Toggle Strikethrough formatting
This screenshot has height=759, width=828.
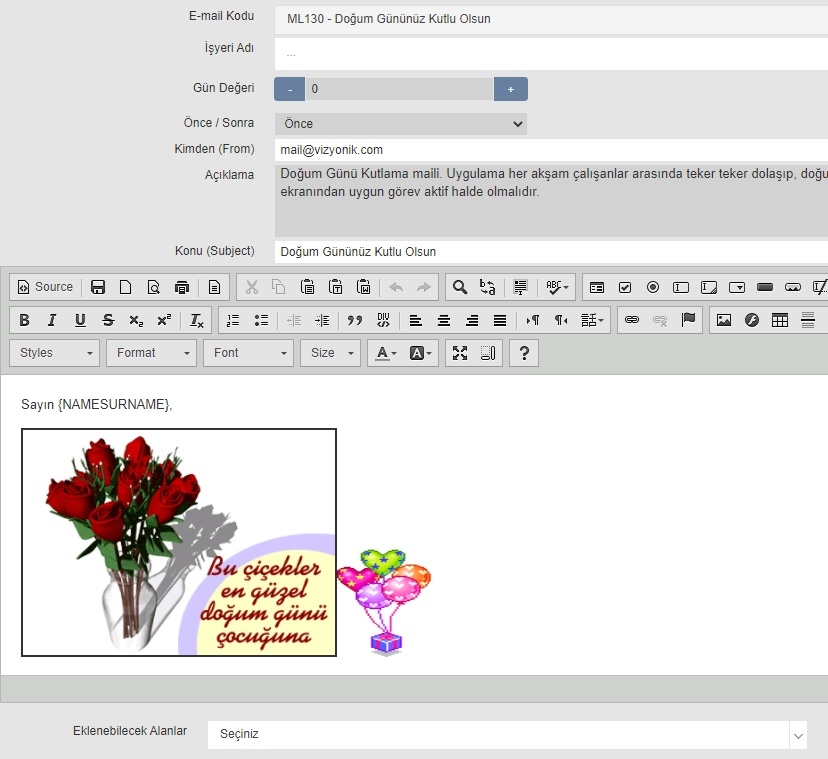108,320
